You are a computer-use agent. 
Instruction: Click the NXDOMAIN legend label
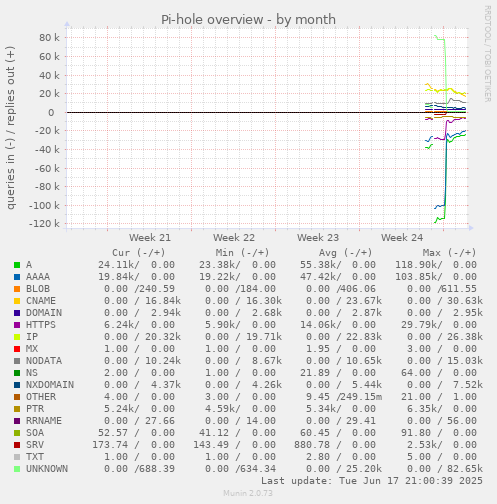coord(50,385)
